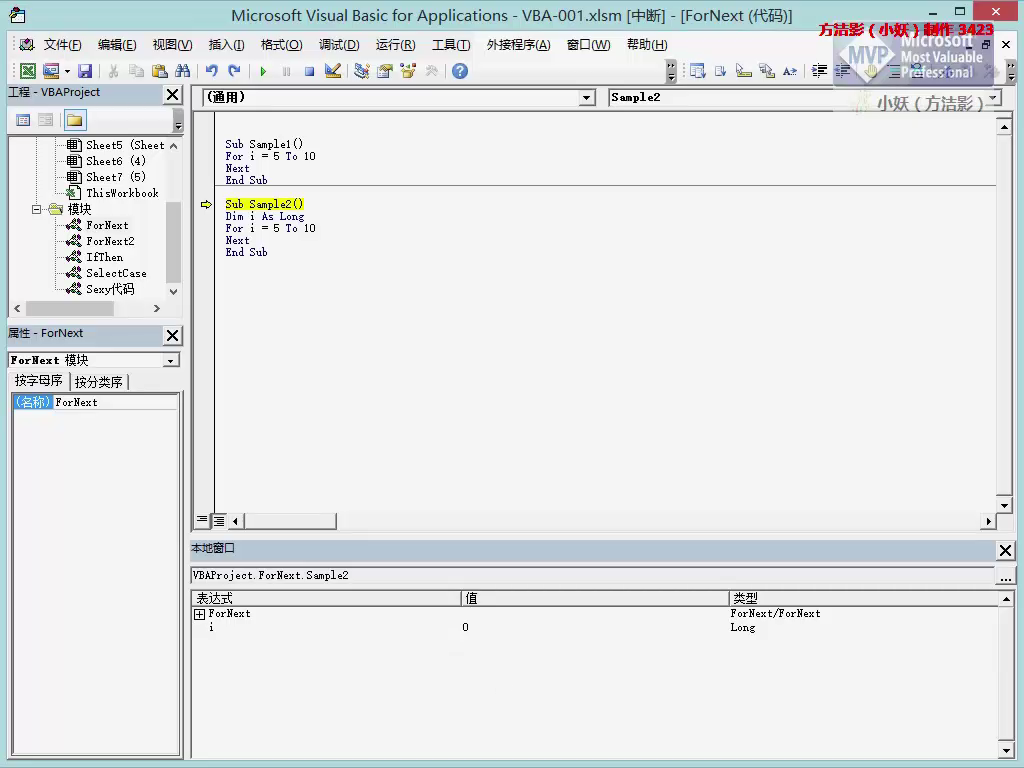
Task: Click List Properties/Methods edit toolbar icon
Action: (697, 71)
